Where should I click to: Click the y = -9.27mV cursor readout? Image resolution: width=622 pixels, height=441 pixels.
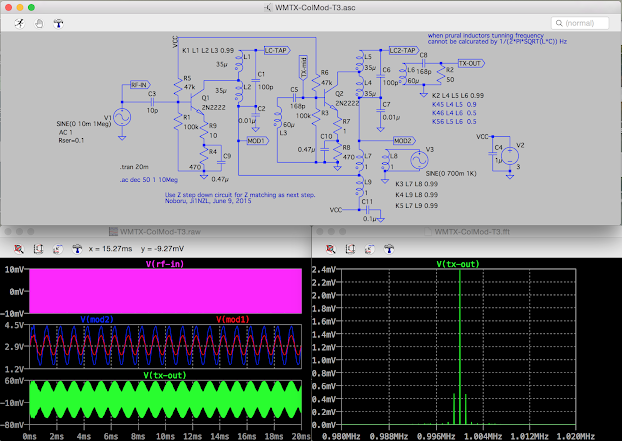[x=162, y=249]
